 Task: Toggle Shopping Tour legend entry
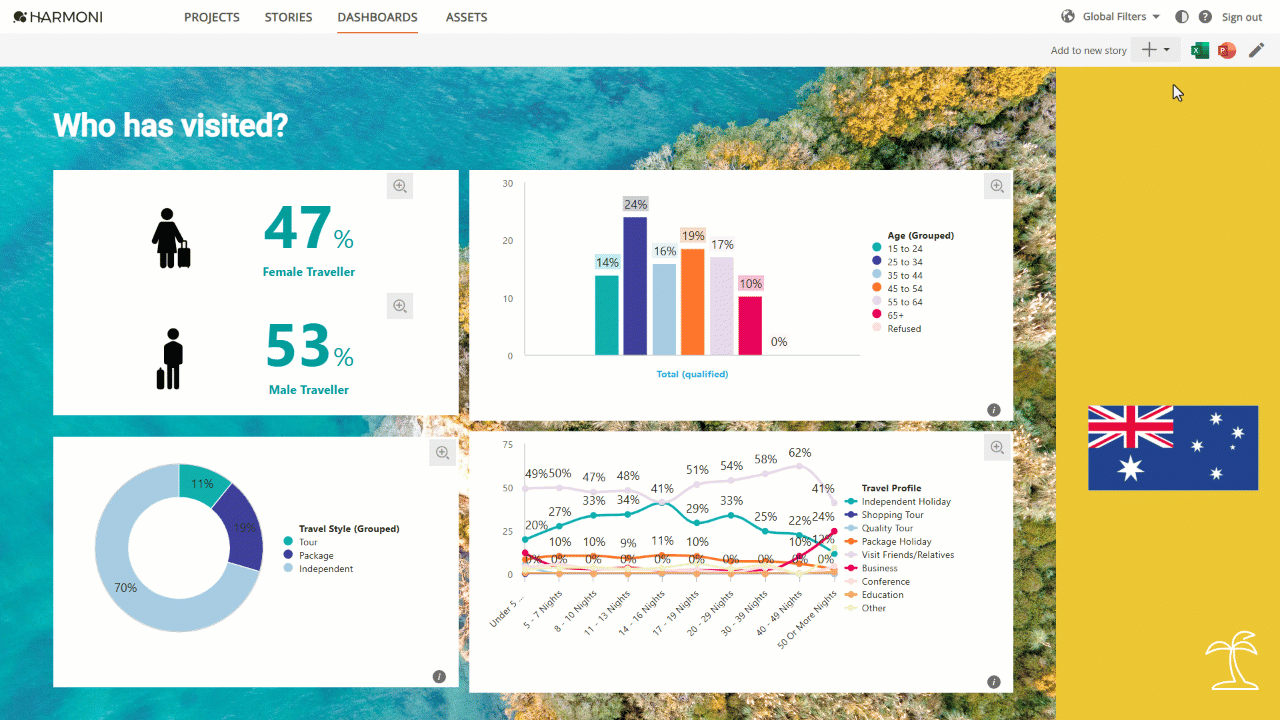[x=885, y=515]
